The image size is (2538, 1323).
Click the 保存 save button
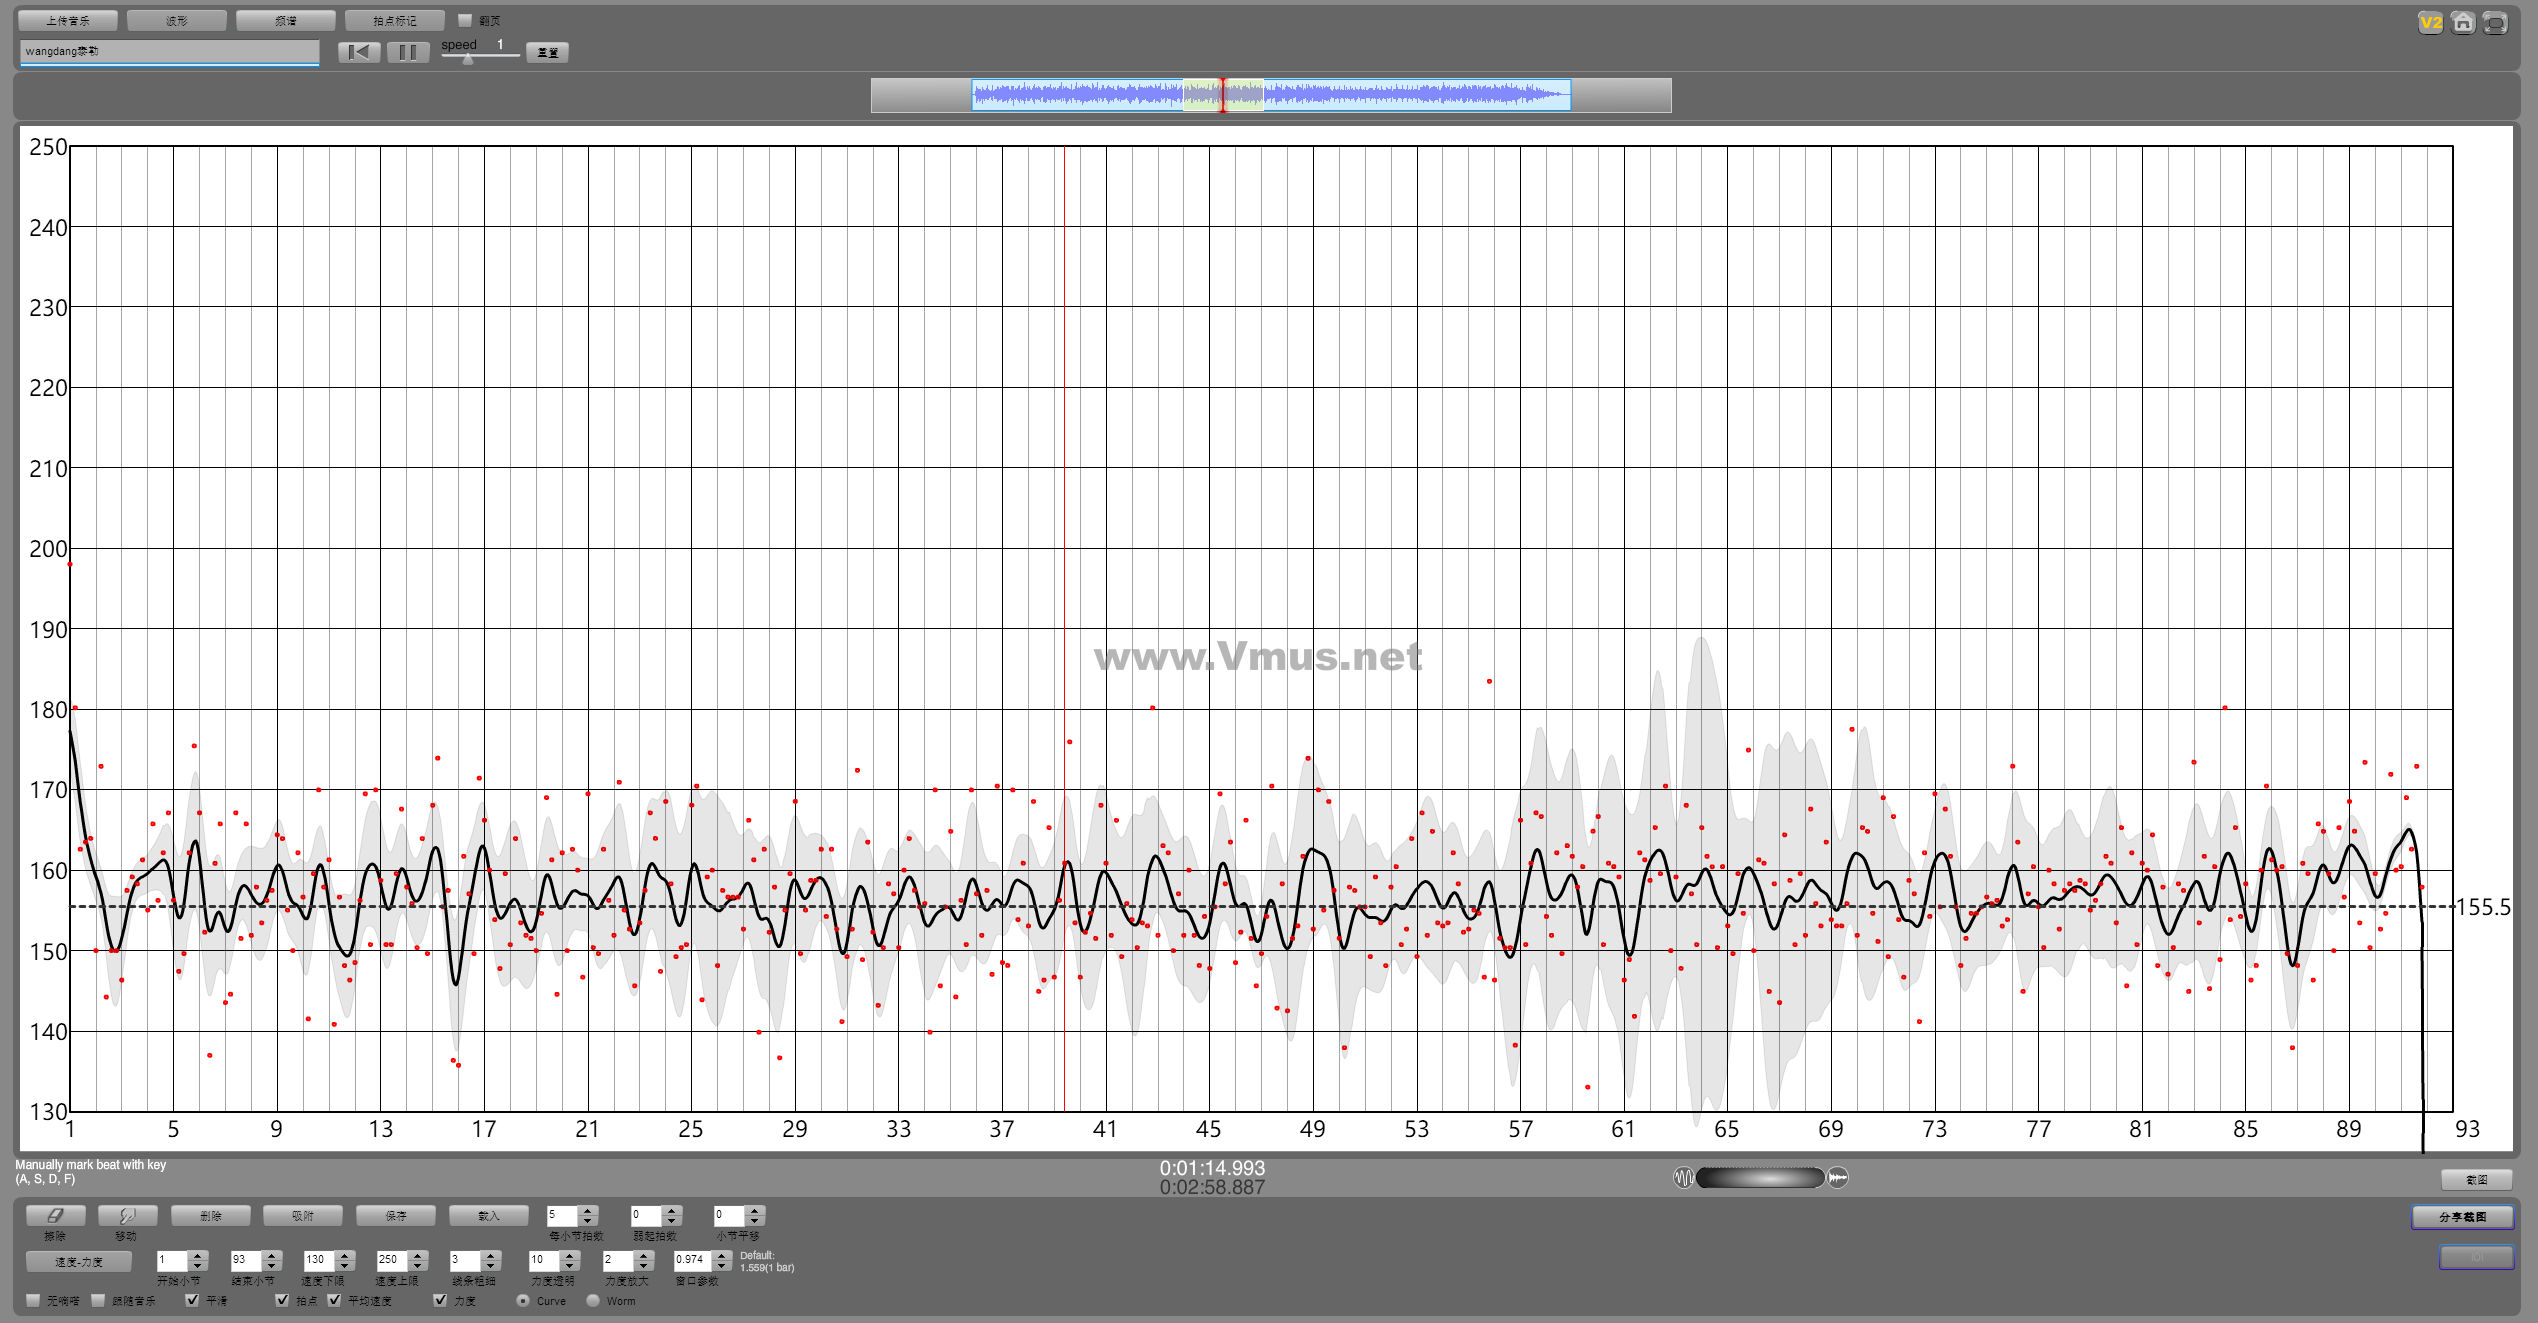pyautogui.click(x=396, y=1215)
